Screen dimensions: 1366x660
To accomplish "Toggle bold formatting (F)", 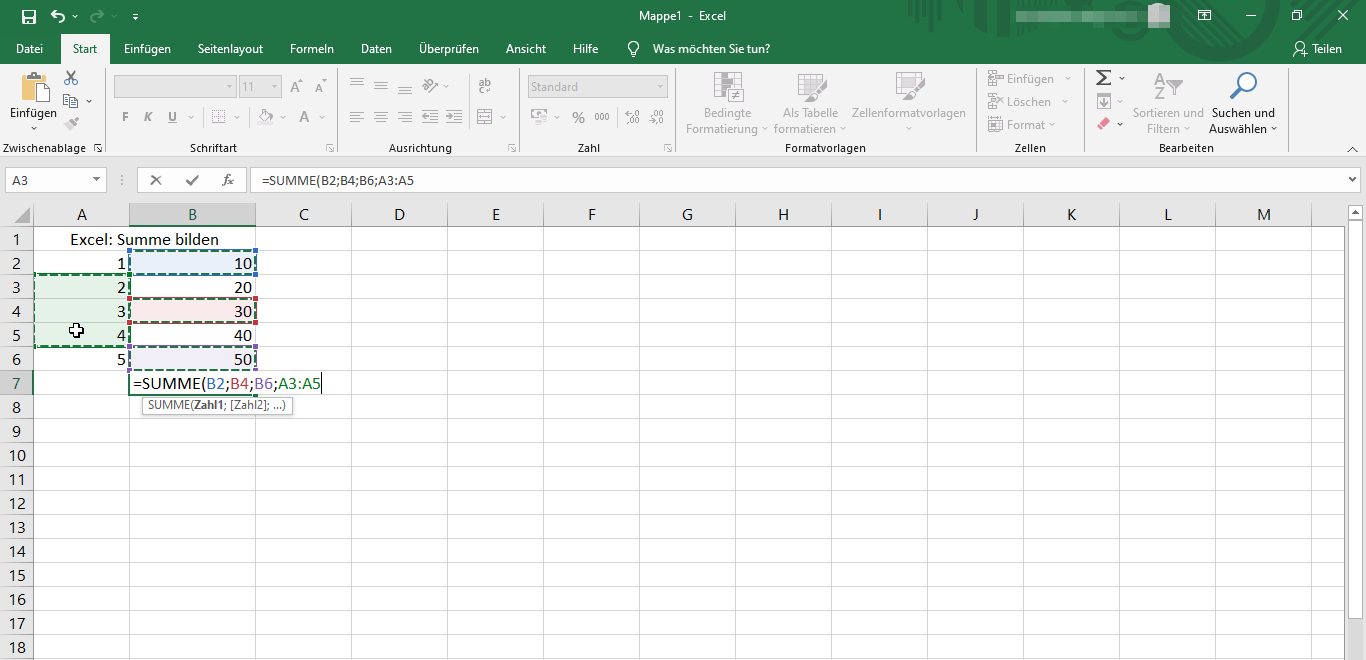I will (125, 117).
